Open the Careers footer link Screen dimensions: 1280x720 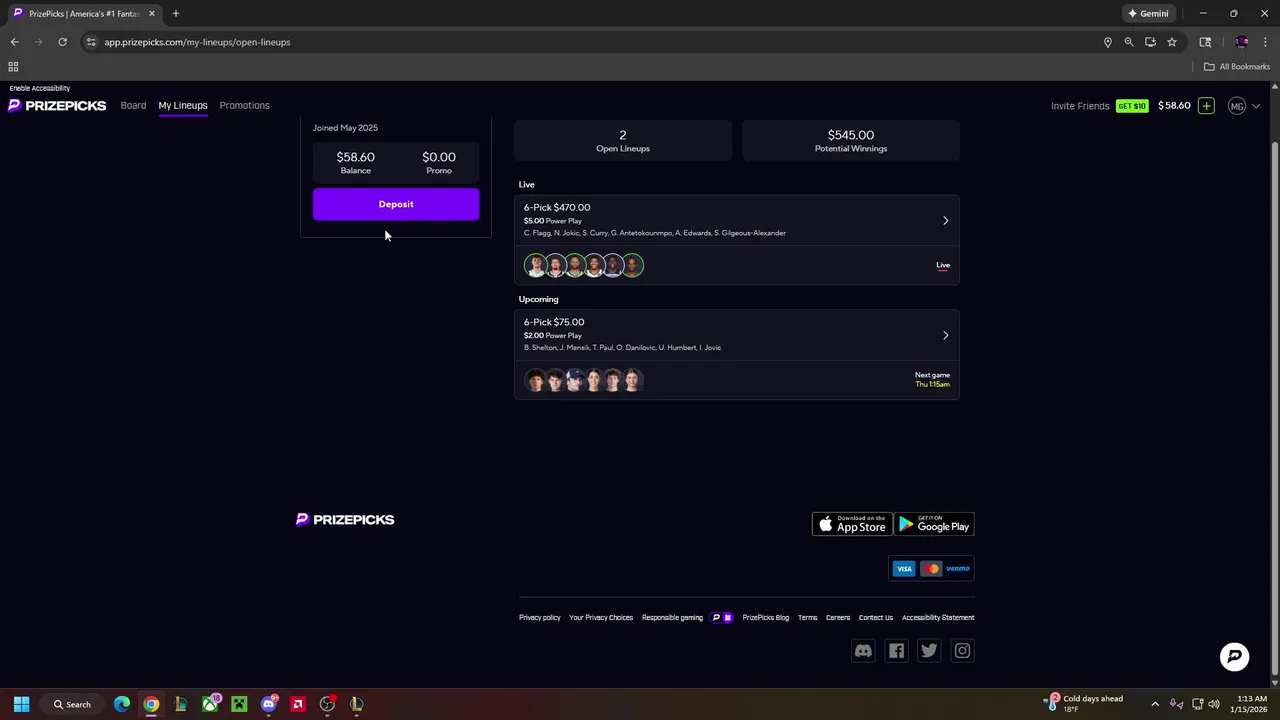(x=838, y=618)
